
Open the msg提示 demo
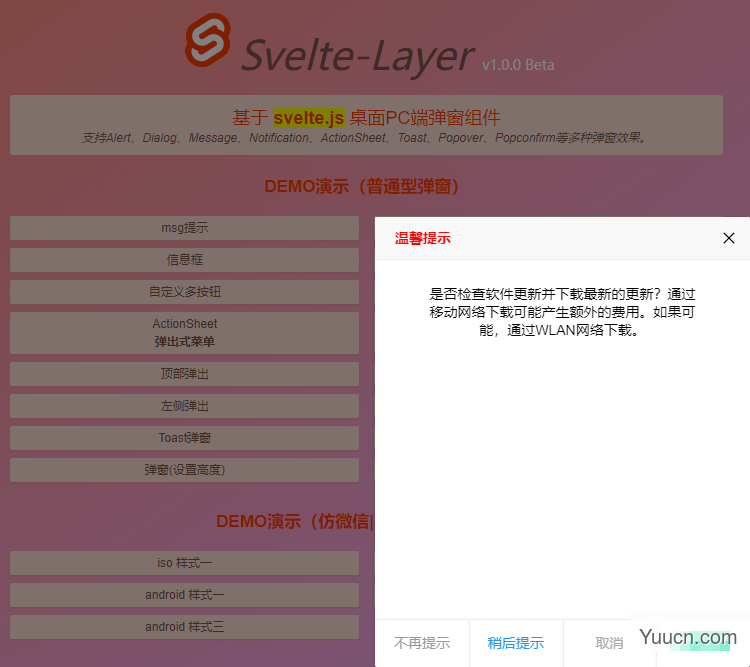coord(184,228)
